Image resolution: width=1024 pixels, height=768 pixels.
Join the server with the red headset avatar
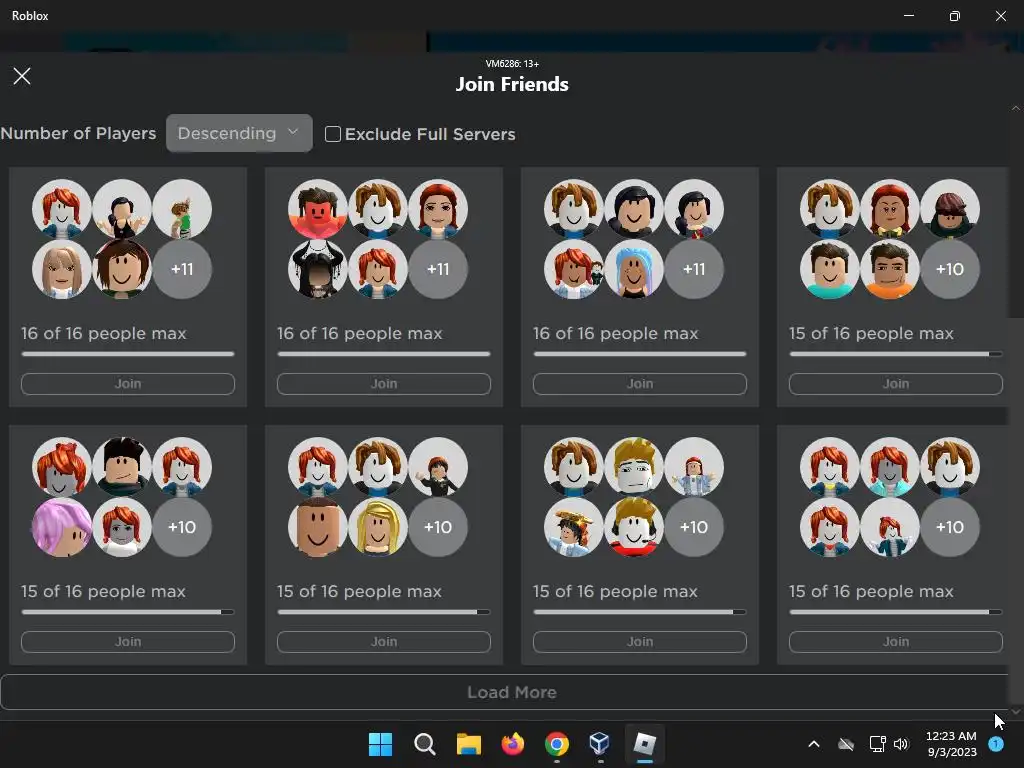pyautogui.click(x=640, y=642)
